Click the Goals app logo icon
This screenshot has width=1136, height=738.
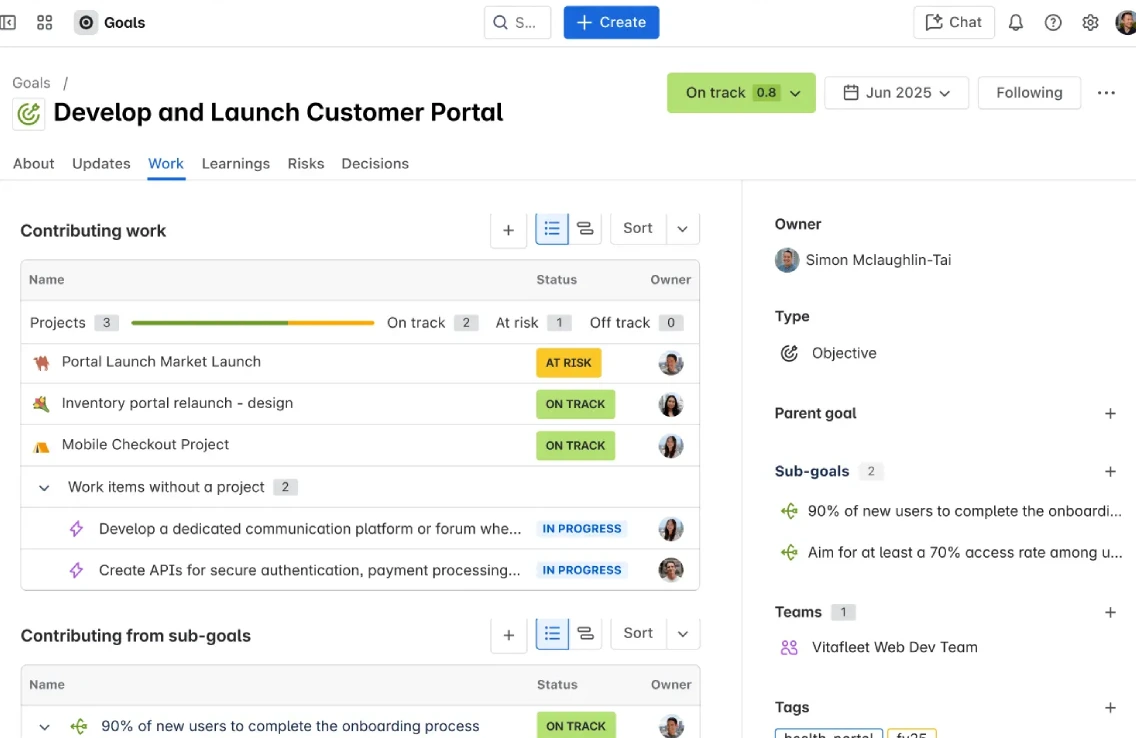[85, 22]
